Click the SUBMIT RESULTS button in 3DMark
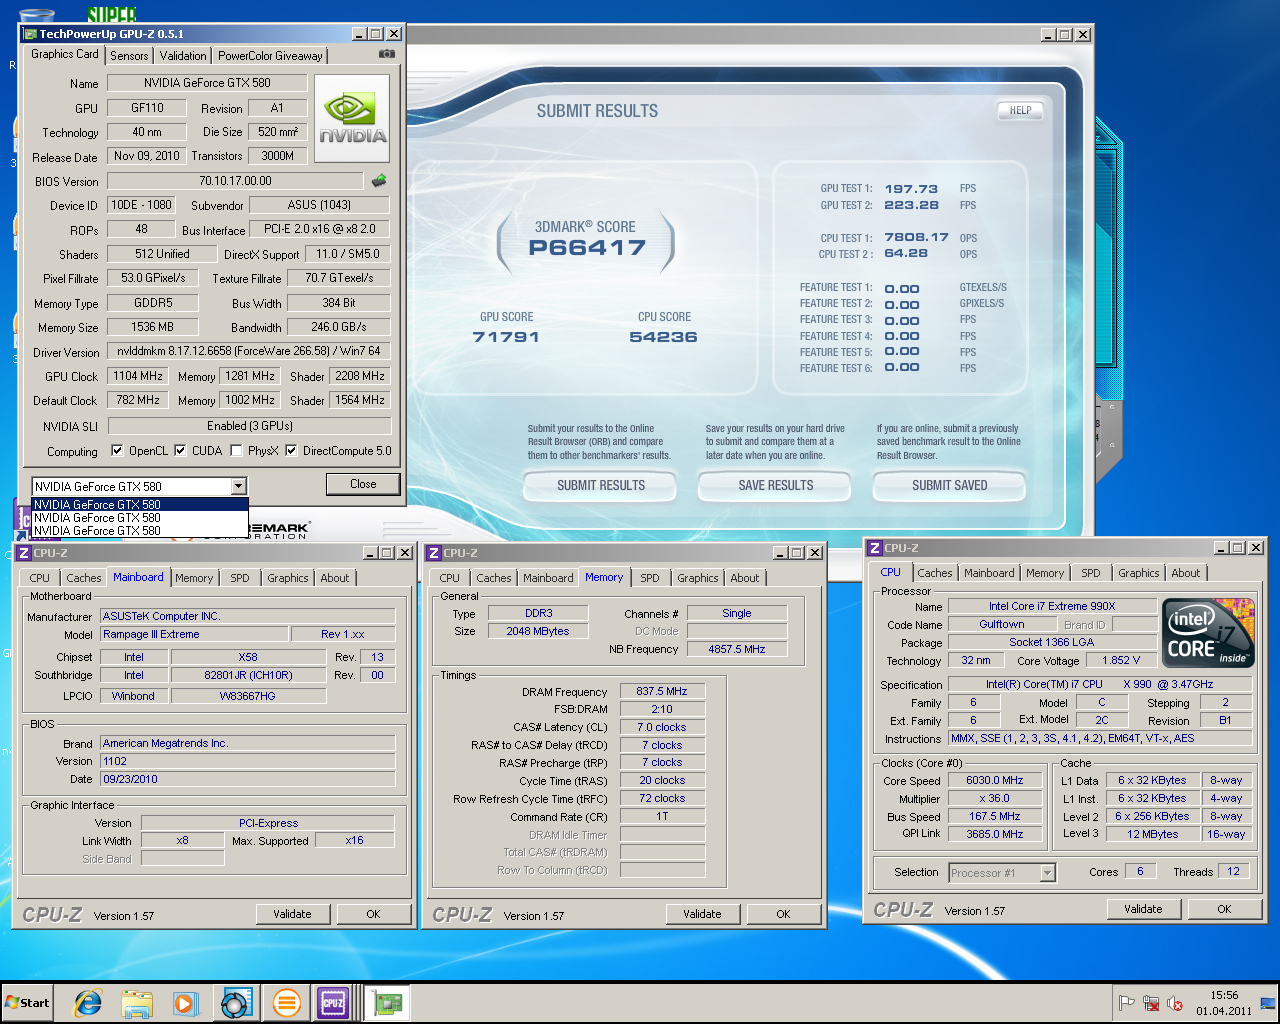 [x=601, y=486]
